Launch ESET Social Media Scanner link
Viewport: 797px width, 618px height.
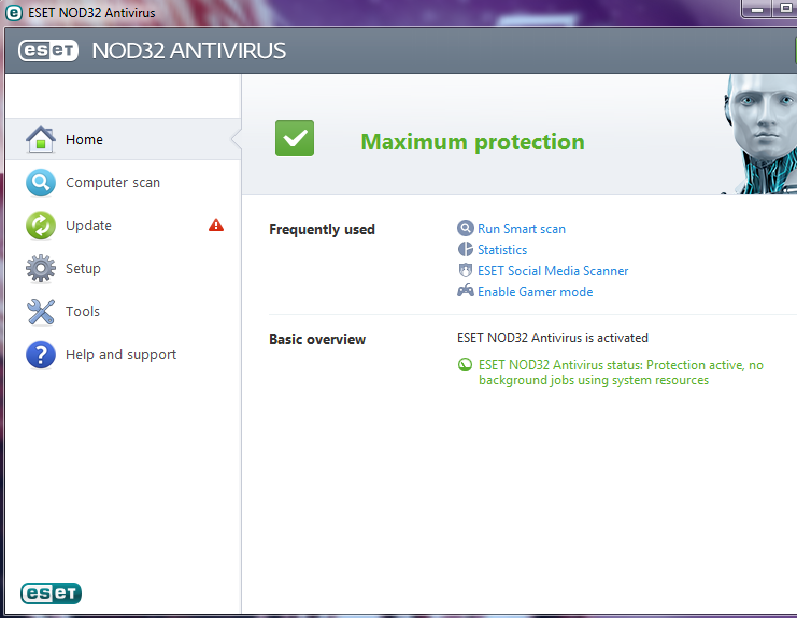553,271
